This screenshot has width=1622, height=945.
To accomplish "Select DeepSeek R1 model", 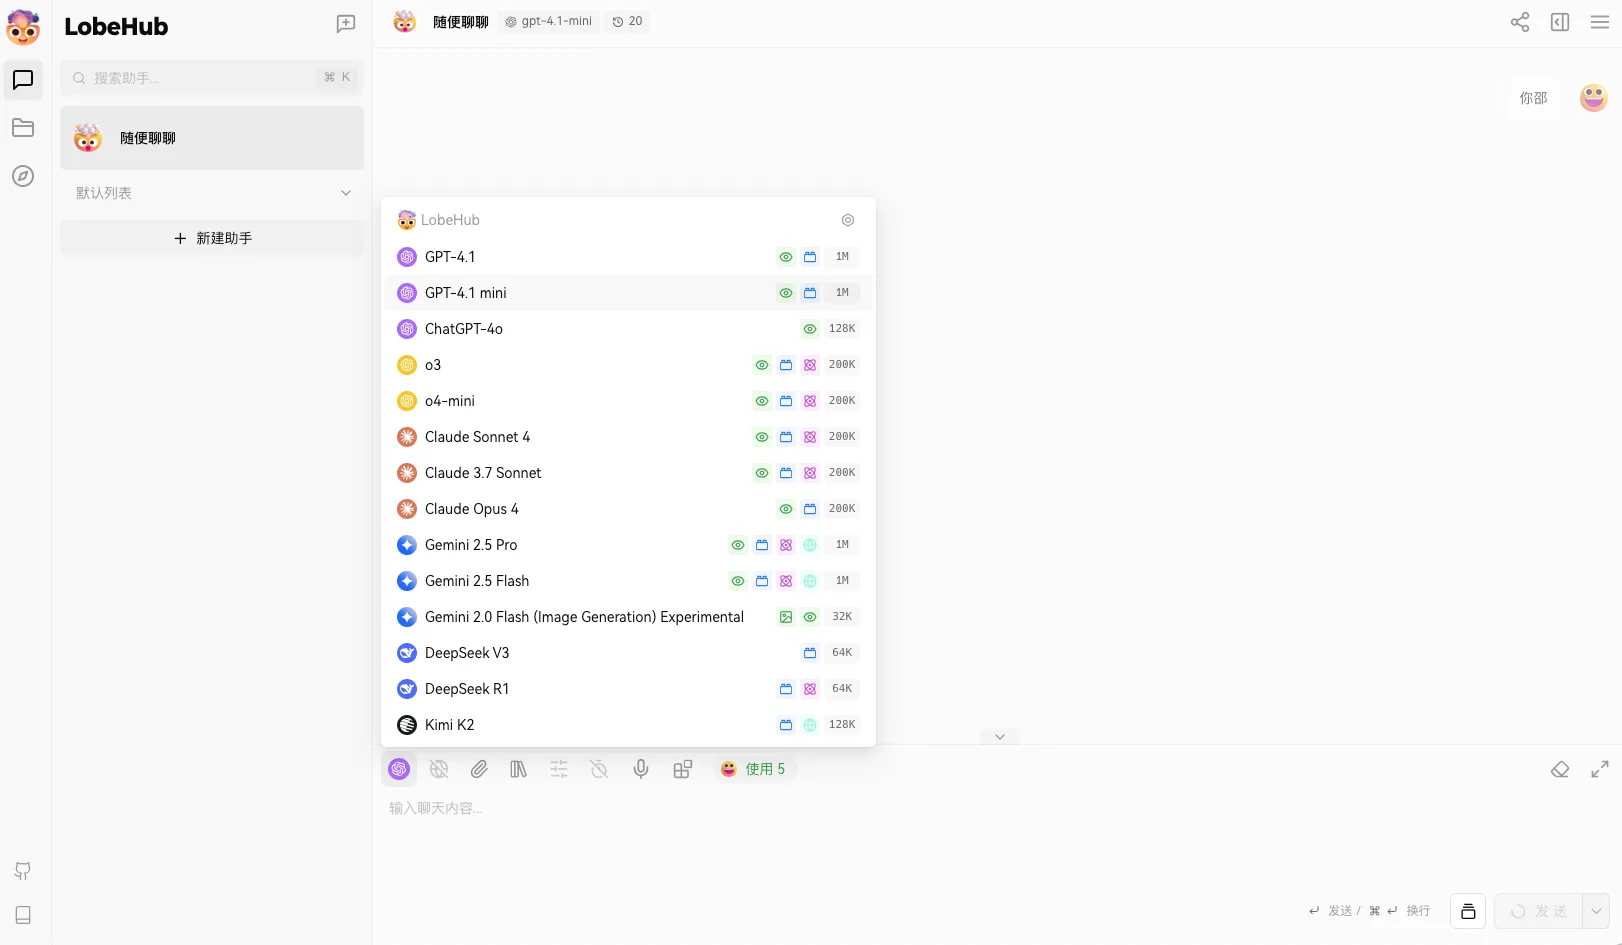I will click(628, 689).
